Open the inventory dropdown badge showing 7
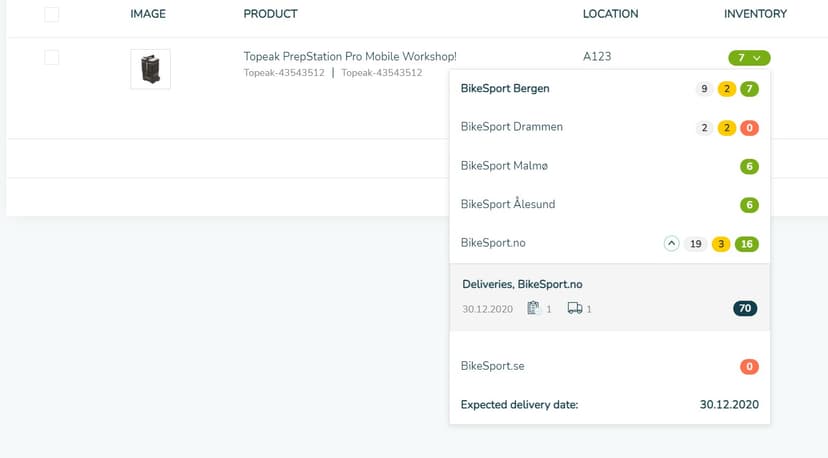This screenshot has width=828, height=458. click(749, 58)
